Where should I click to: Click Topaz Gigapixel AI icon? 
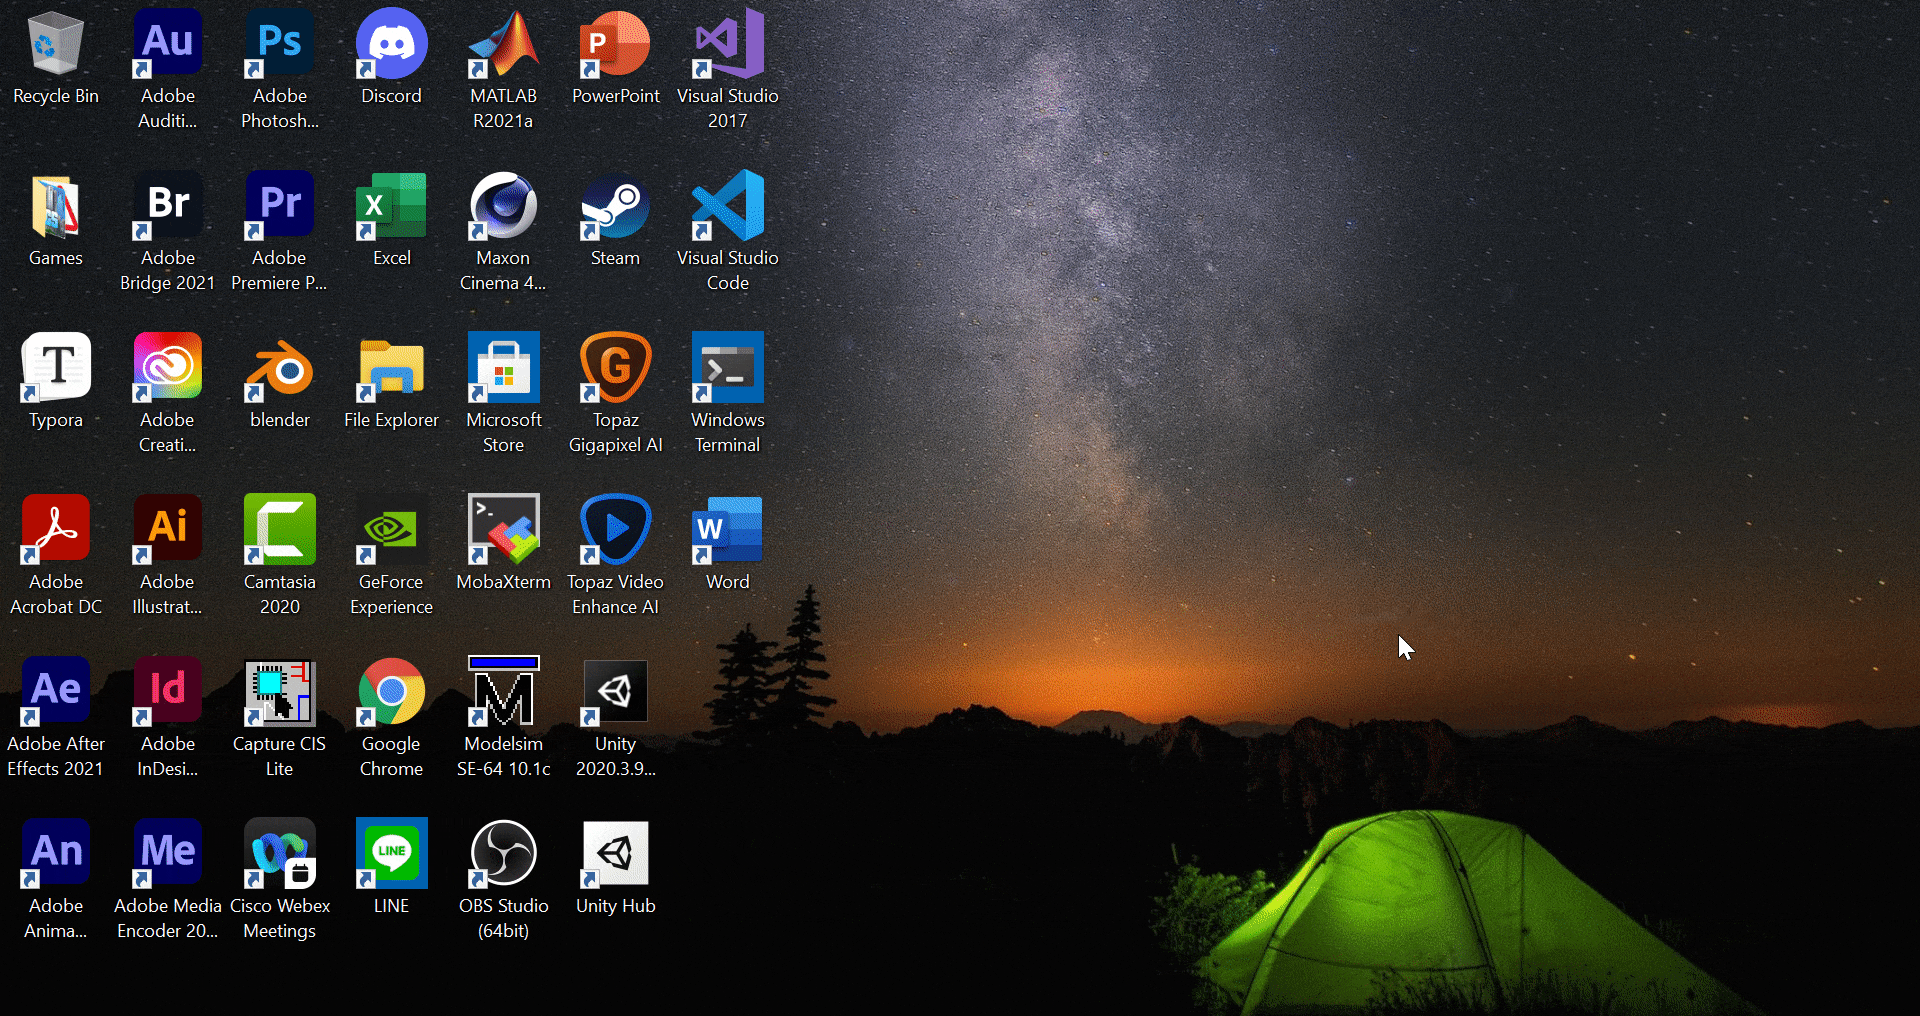pyautogui.click(x=616, y=368)
